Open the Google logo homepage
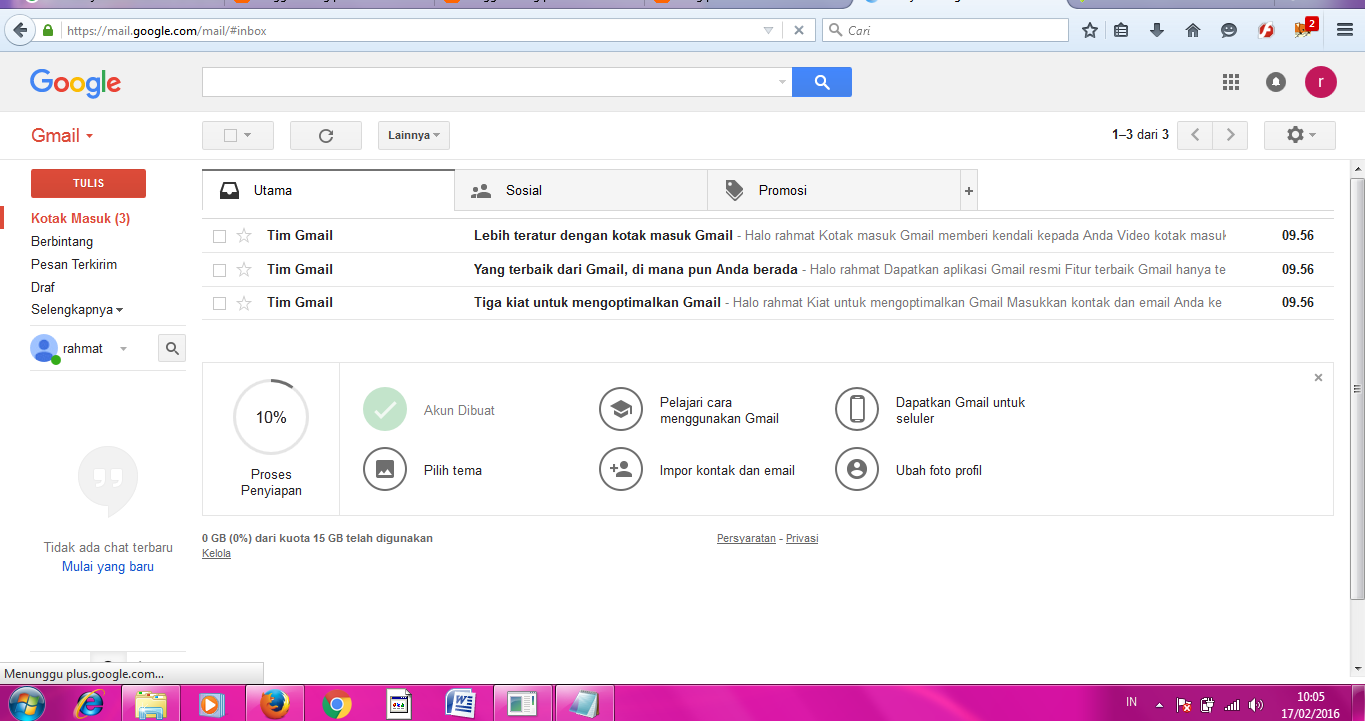Screen dimensions: 1365x721 [x=75, y=83]
